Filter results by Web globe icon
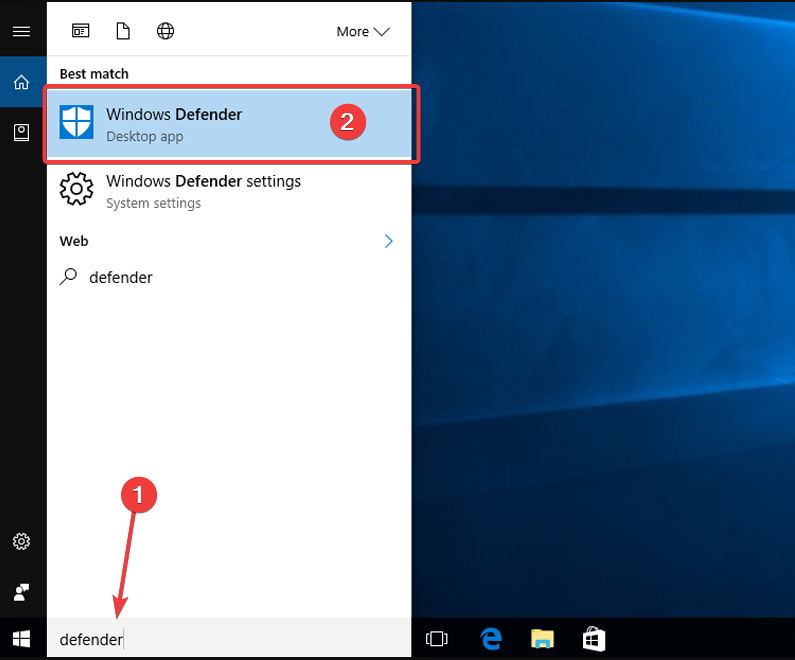795x660 pixels. [165, 31]
